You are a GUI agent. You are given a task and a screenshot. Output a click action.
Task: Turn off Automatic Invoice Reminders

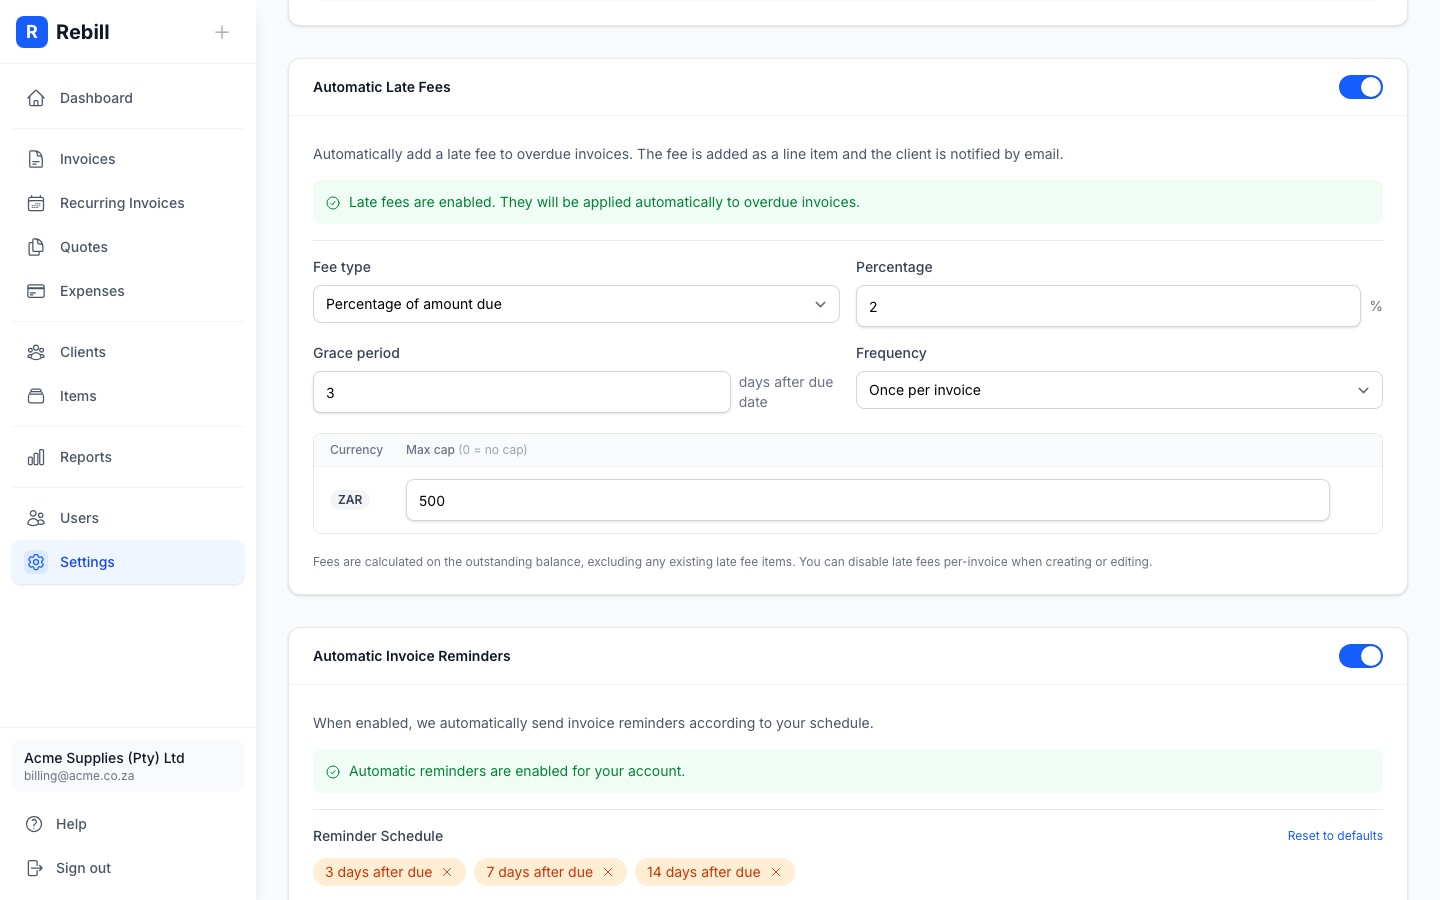pos(1361,656)
